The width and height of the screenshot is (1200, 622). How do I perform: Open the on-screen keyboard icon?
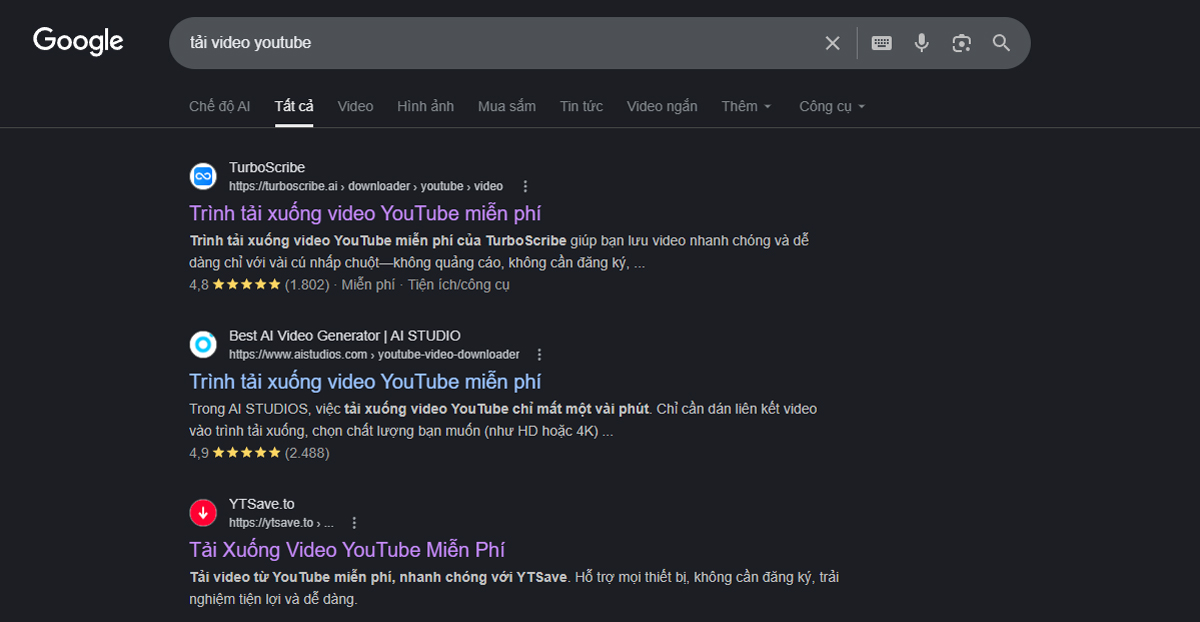(x=881, y=42)
